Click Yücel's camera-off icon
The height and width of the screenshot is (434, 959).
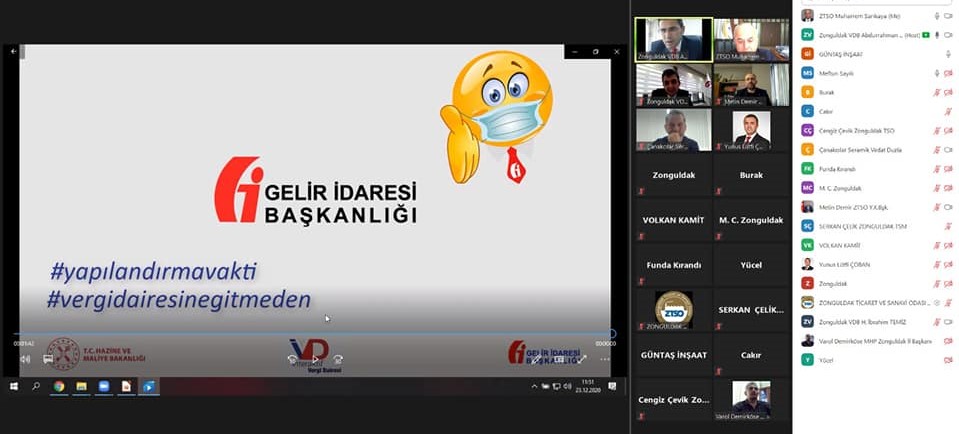coord(948,360)
